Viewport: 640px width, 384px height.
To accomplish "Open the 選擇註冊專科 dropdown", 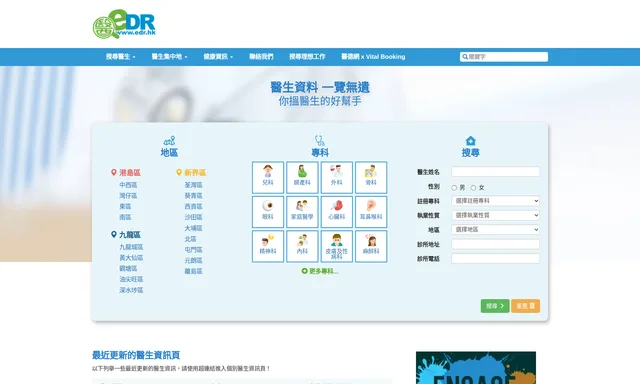I will (496, 201).
